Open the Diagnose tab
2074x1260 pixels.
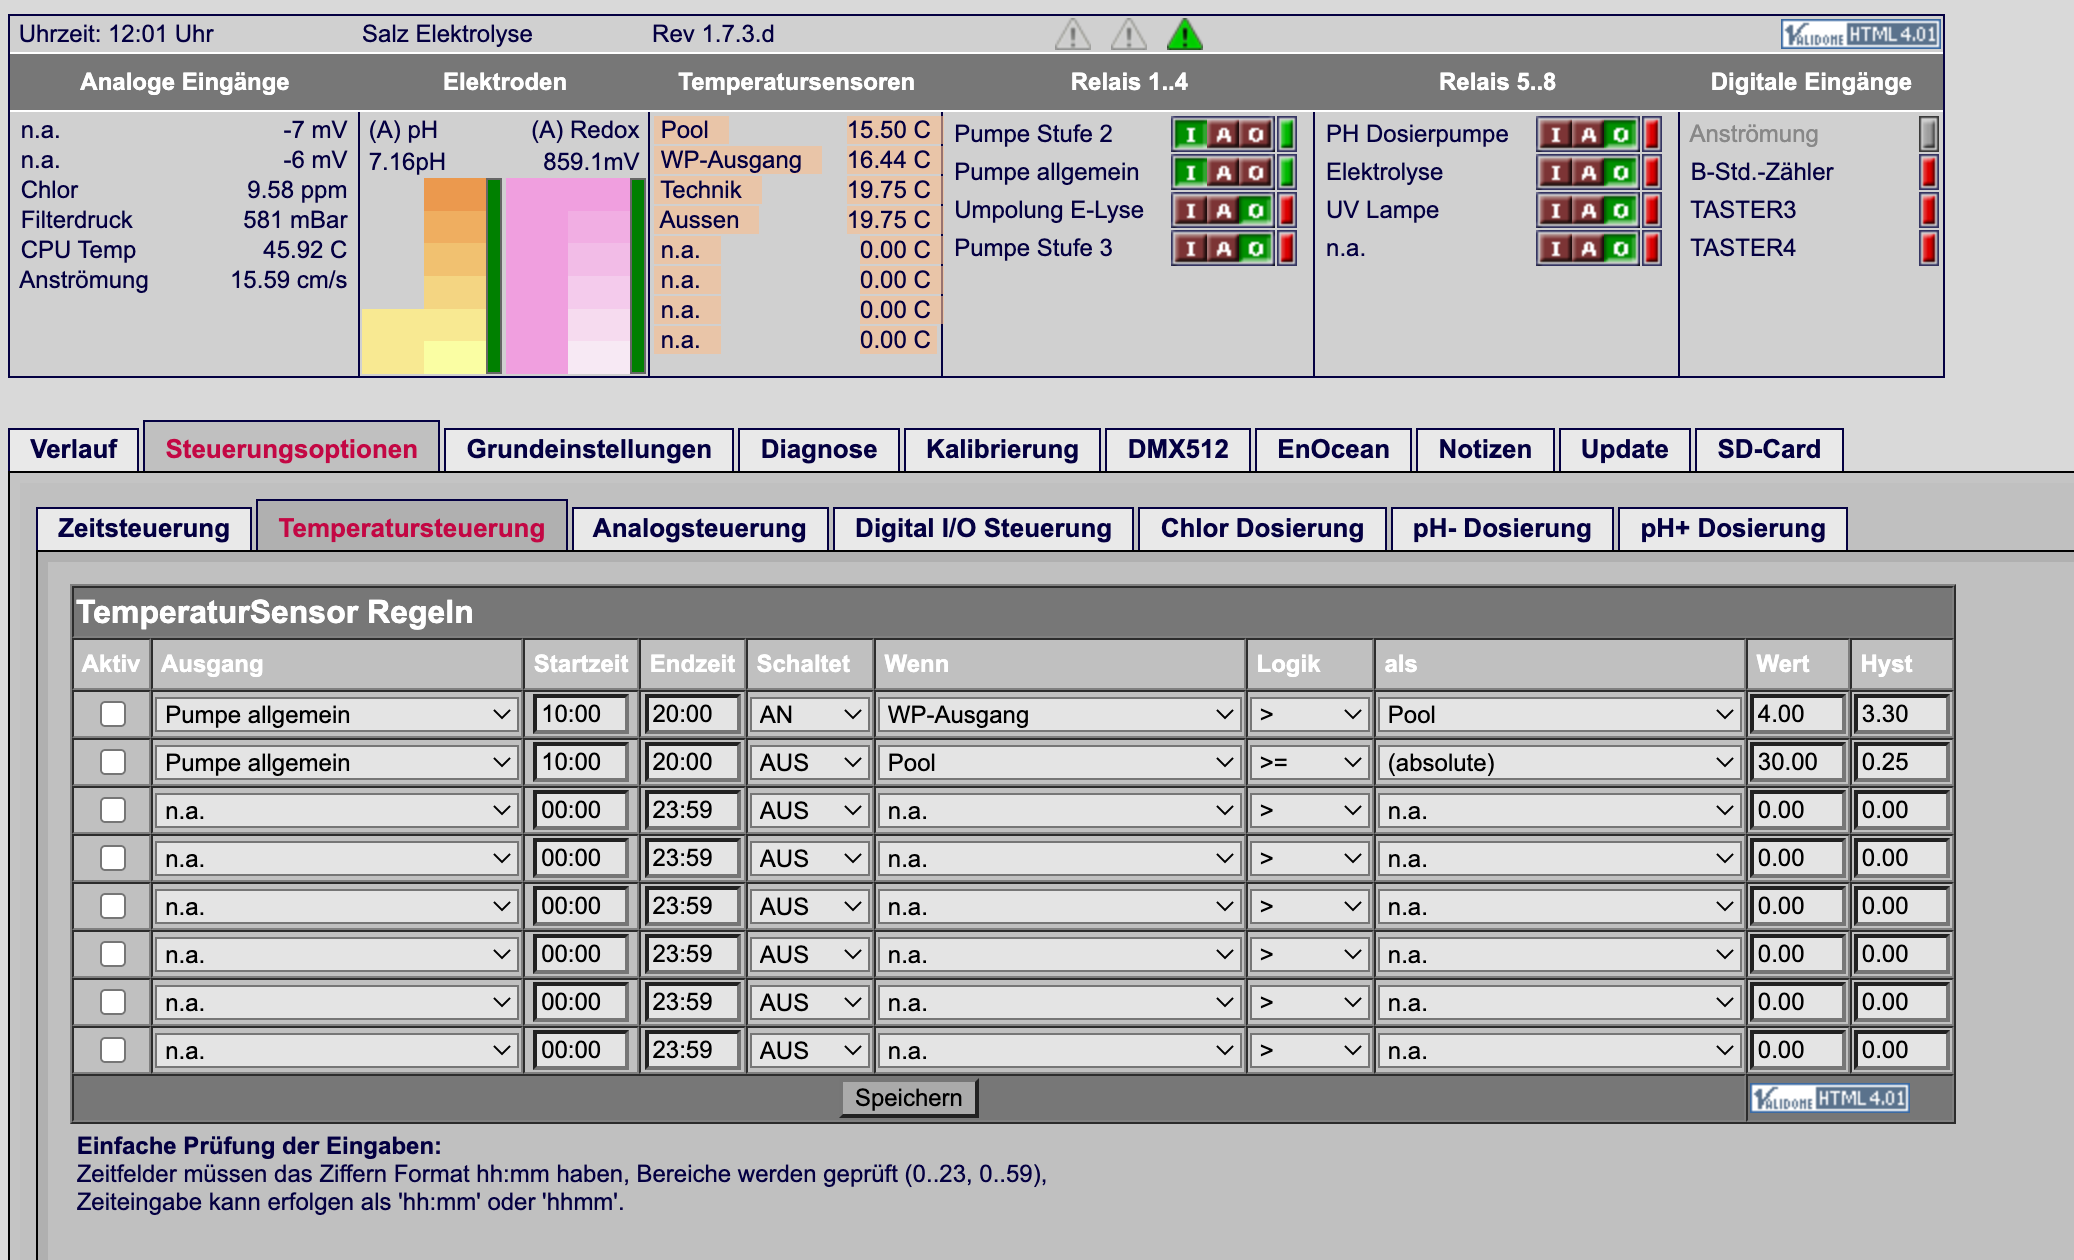pos(819,449)
